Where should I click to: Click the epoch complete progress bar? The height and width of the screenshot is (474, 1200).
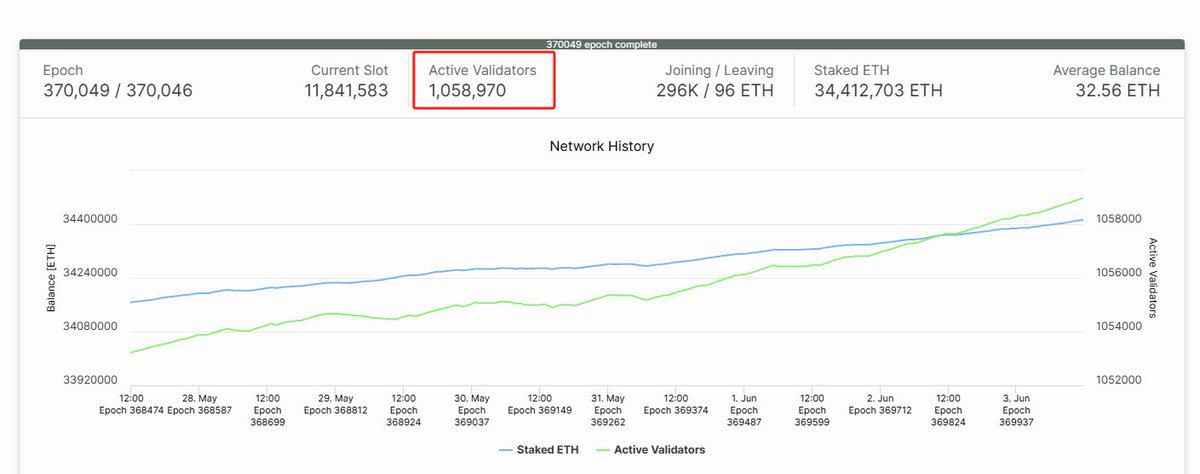tap(601, 44)
